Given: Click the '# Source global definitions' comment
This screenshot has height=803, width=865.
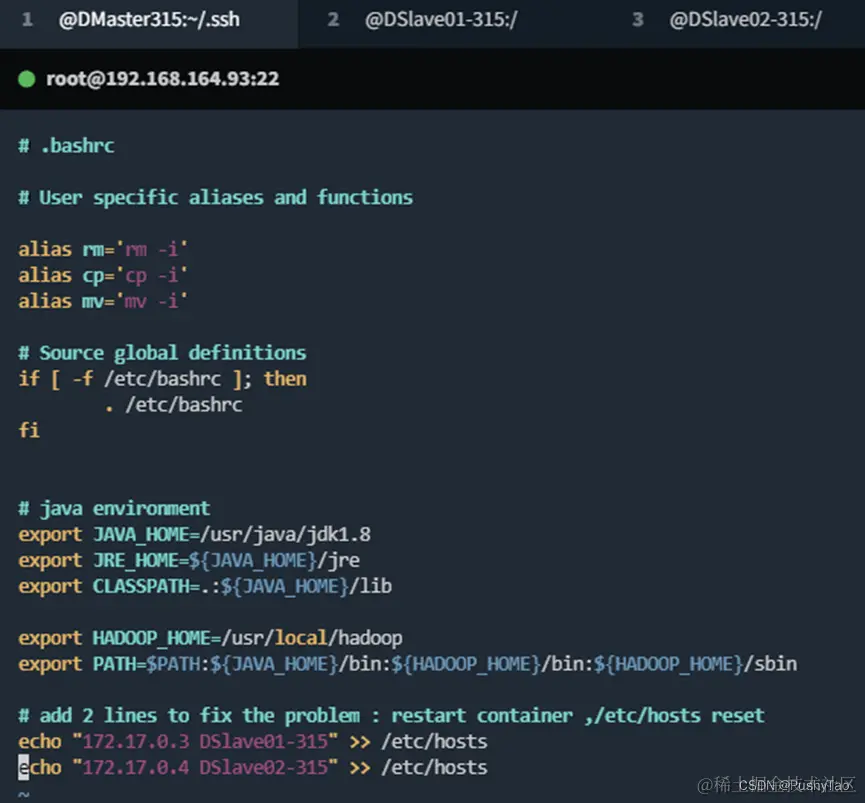Looking at the screenshot, I should tap(162, 354).
